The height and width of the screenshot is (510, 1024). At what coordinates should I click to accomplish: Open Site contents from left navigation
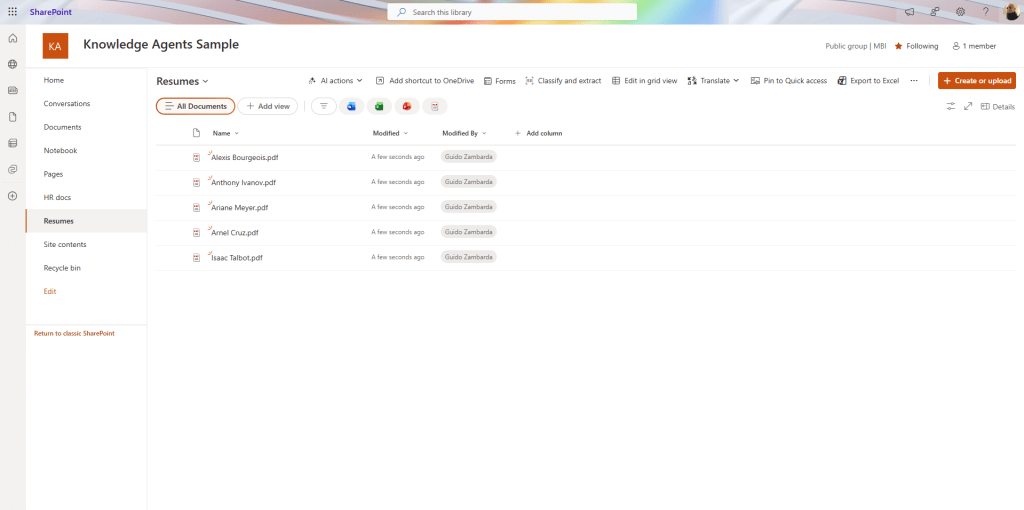tap(65, 244)
